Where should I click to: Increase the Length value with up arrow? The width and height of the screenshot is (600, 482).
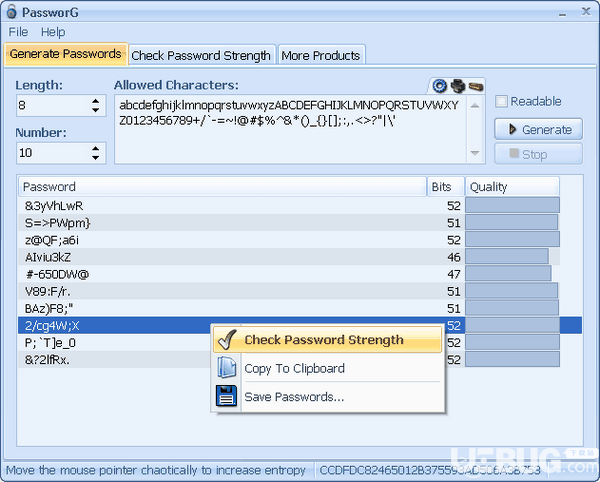coord(96,101)
